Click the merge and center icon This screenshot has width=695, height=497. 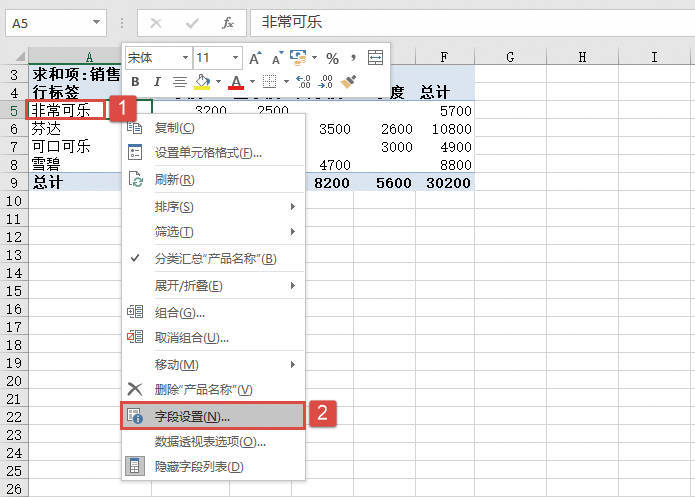[x=376, y=58]
